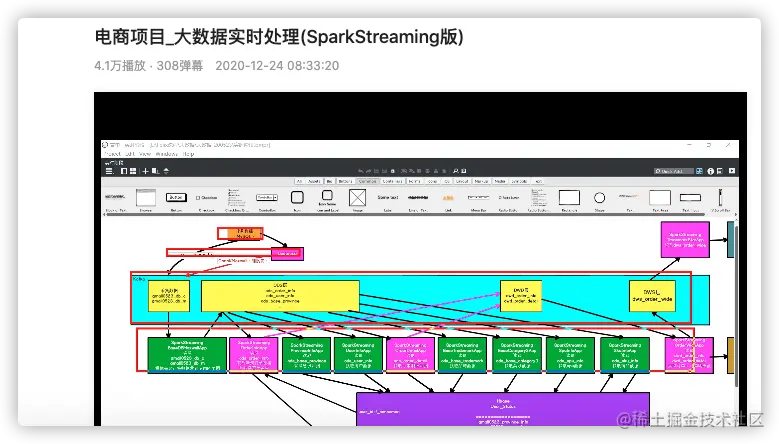Click left arrow of UI library scrollbar

point(104,215)
